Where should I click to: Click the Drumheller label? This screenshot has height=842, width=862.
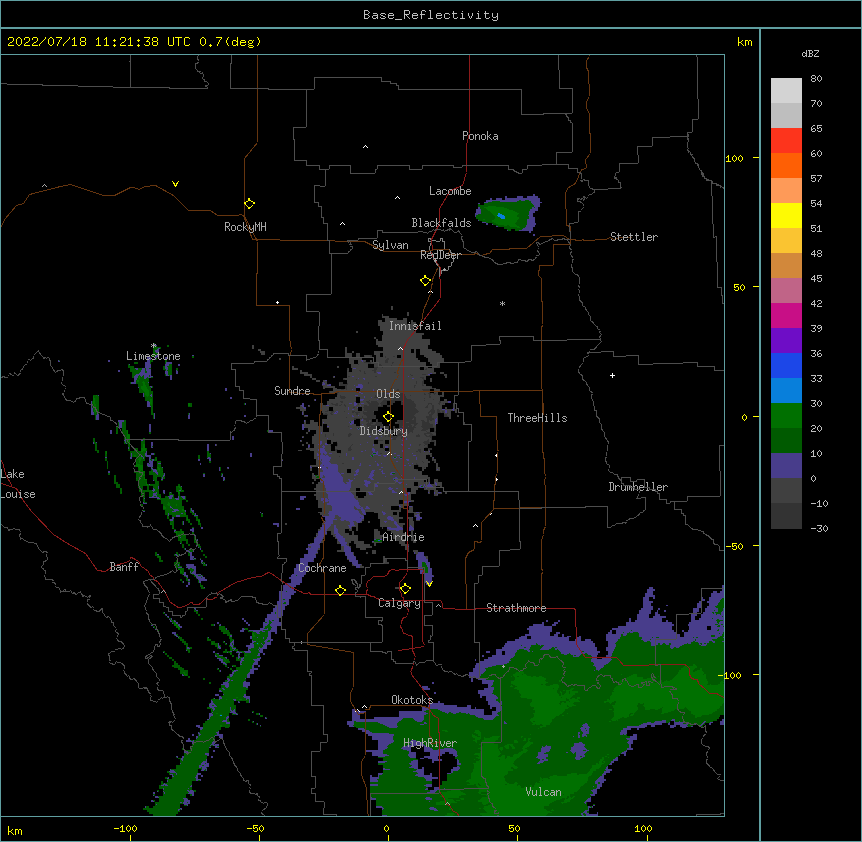click(x=638, y=487)
